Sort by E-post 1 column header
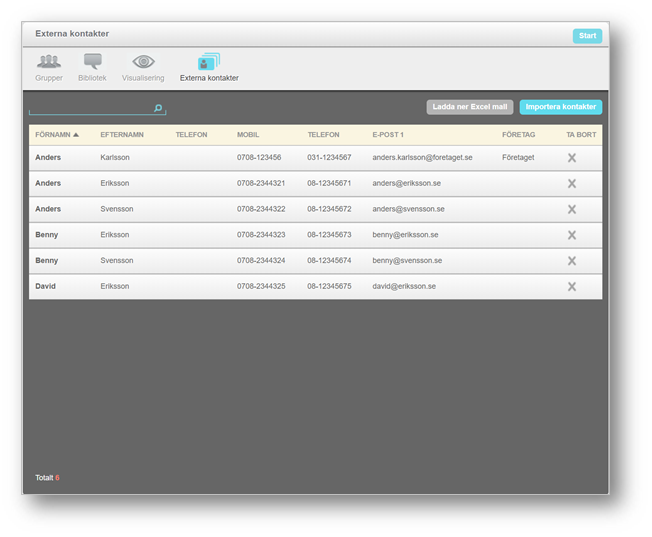Screen dimensions: 652x537 388,135
